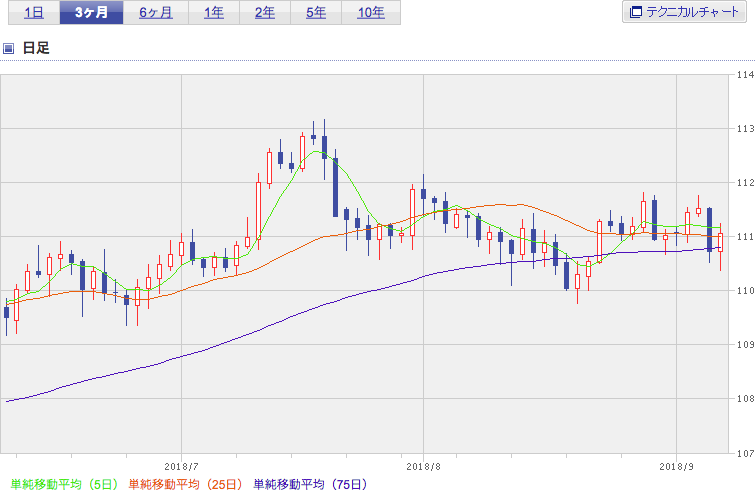Select the 5年 chart tab
This screenshot has width=755, height=493.
tap(316, 12)
